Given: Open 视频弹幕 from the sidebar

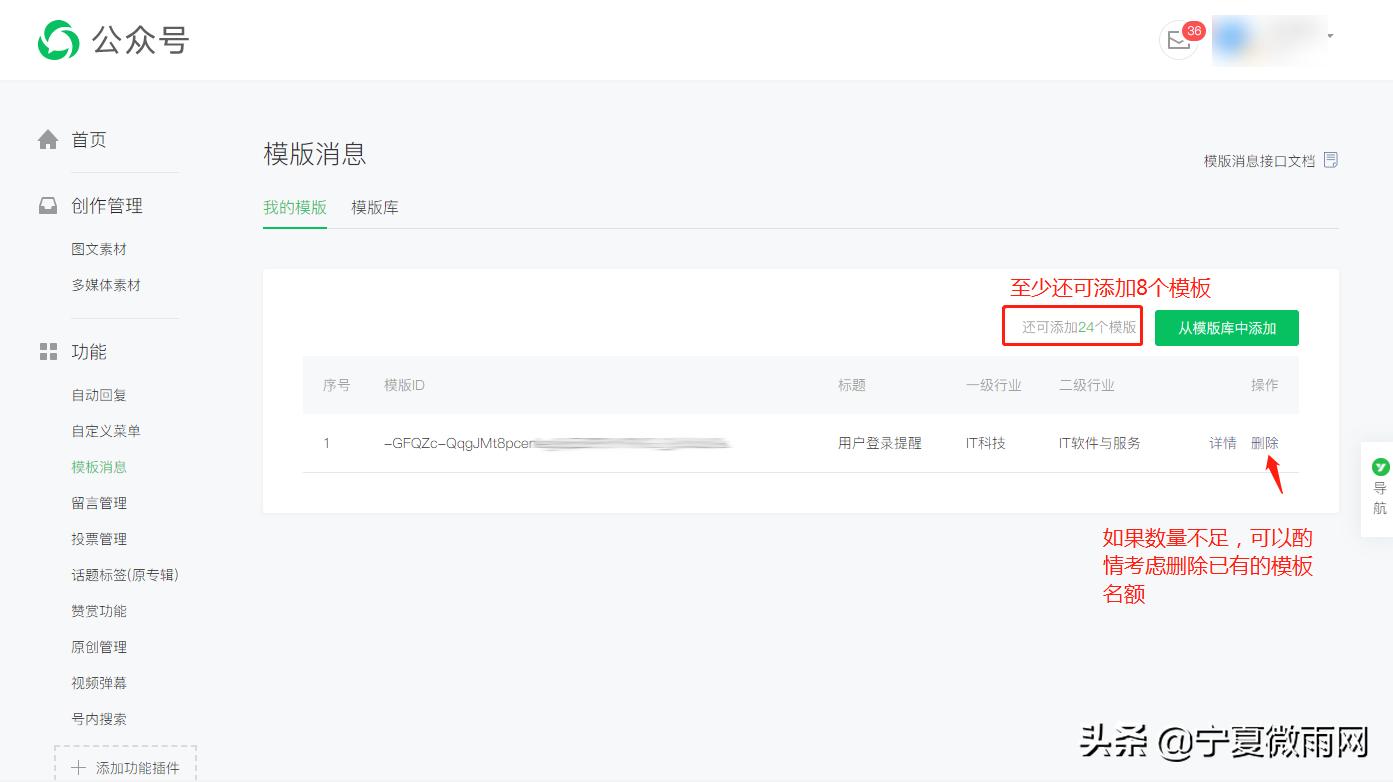Looking at the screenshot, I should tap(98, 682).
